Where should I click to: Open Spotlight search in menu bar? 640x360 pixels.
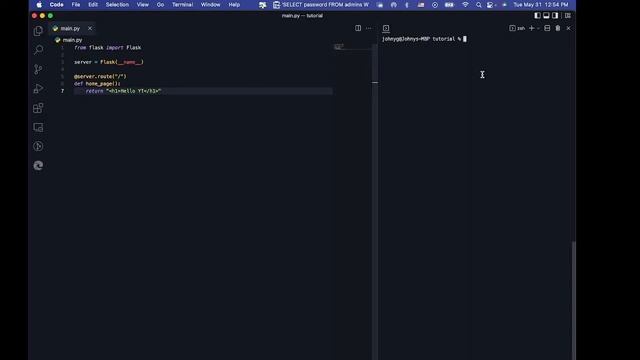pos(478,4)
